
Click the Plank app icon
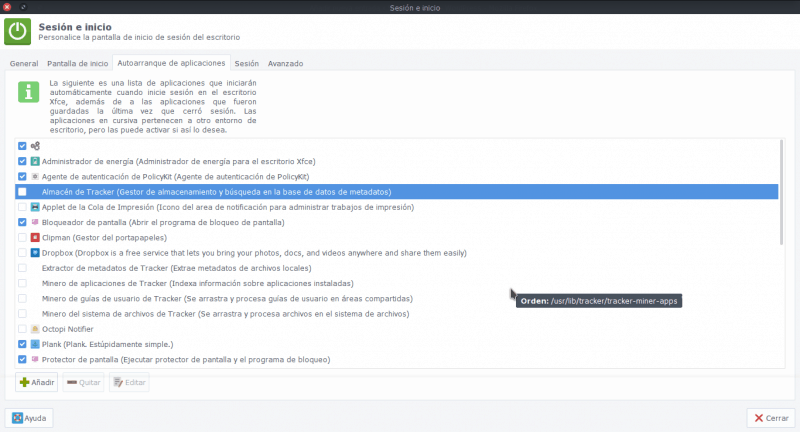click(35, 343)
